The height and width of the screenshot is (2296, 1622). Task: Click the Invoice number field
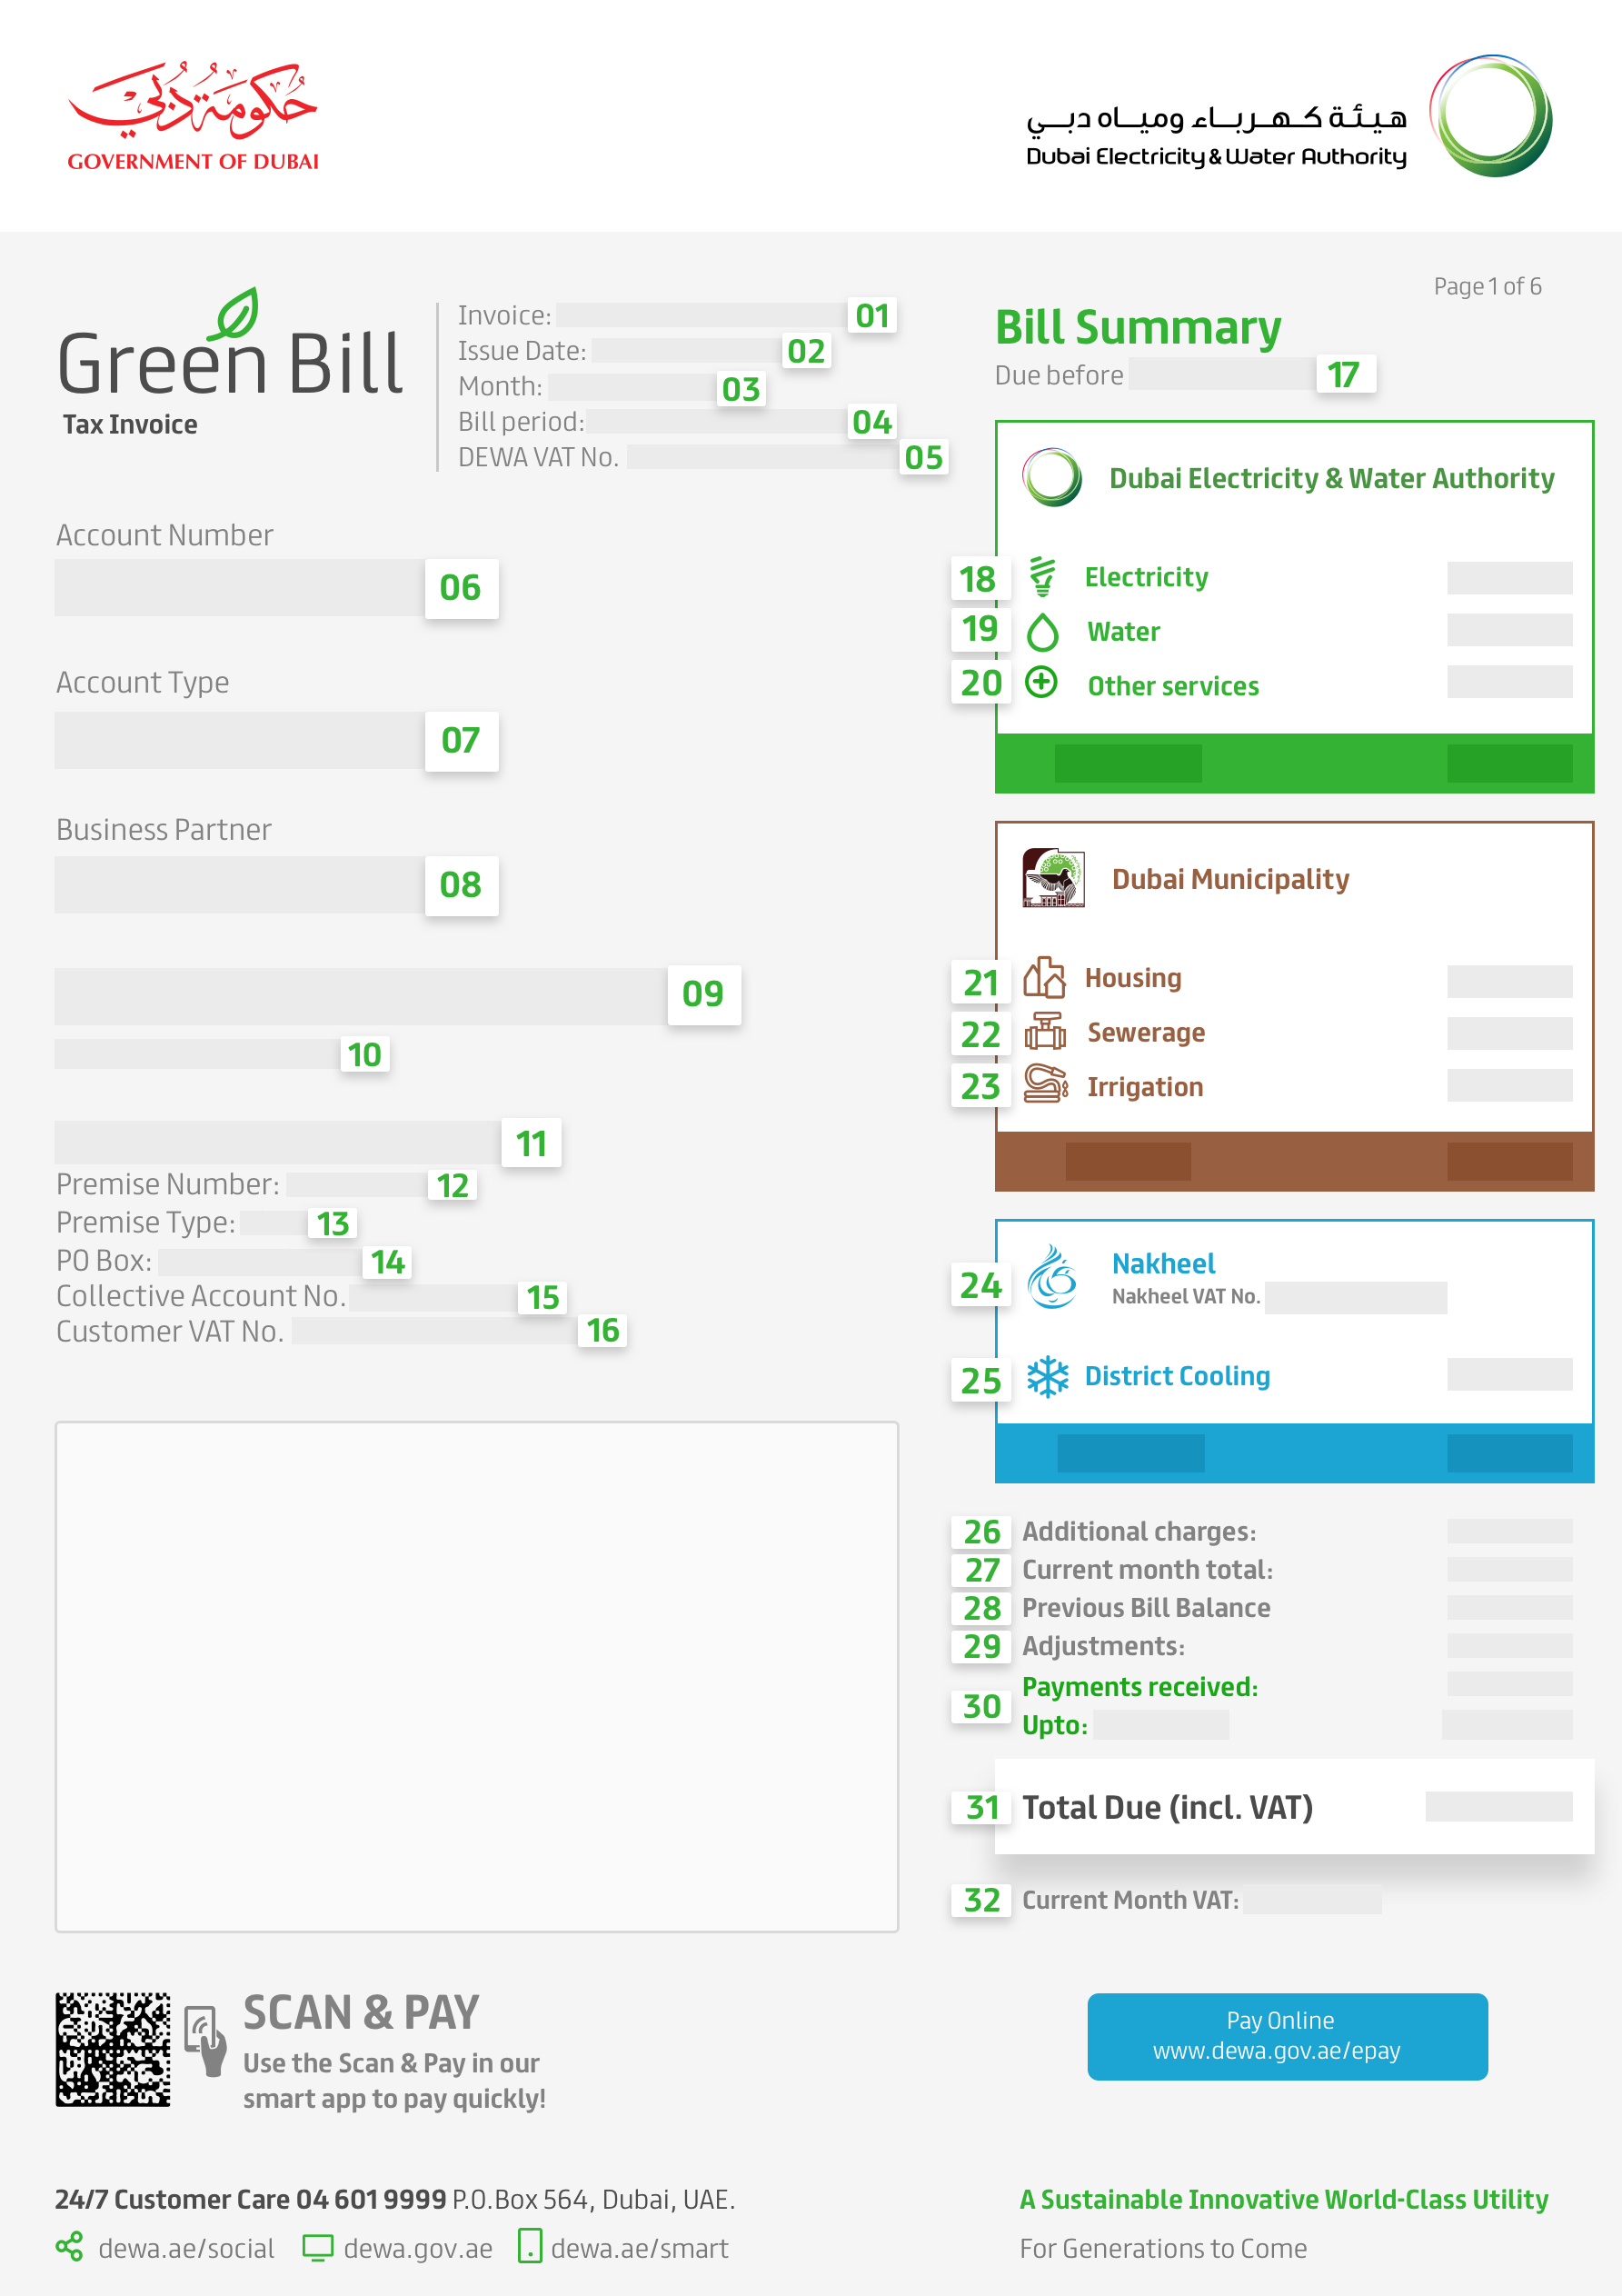[x=702, y=315]
